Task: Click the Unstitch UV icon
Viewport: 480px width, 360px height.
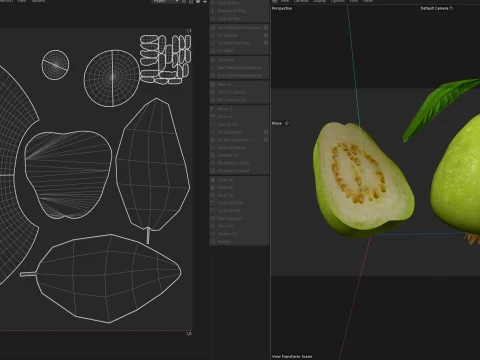Action: click(213, 155)
